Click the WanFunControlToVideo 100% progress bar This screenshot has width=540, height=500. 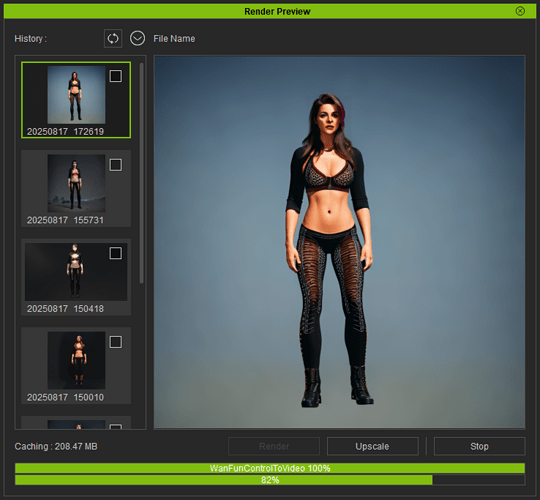click(x=270, y=468)
